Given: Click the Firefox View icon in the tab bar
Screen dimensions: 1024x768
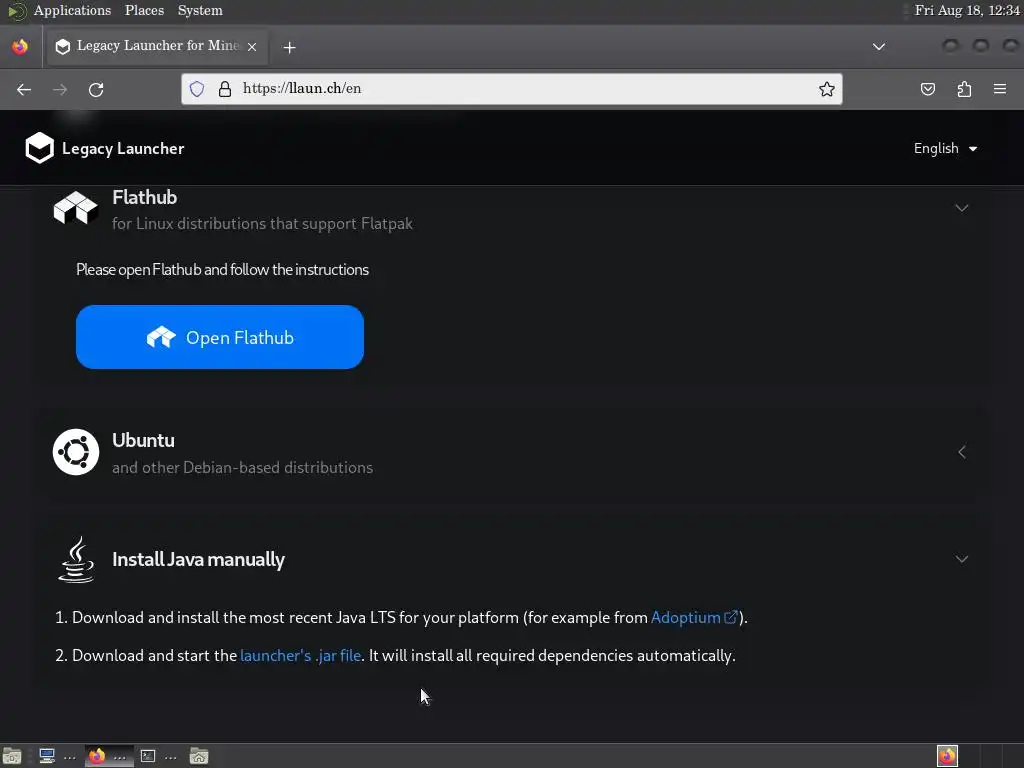Looking at the screenshot, I should pos(20,46).
